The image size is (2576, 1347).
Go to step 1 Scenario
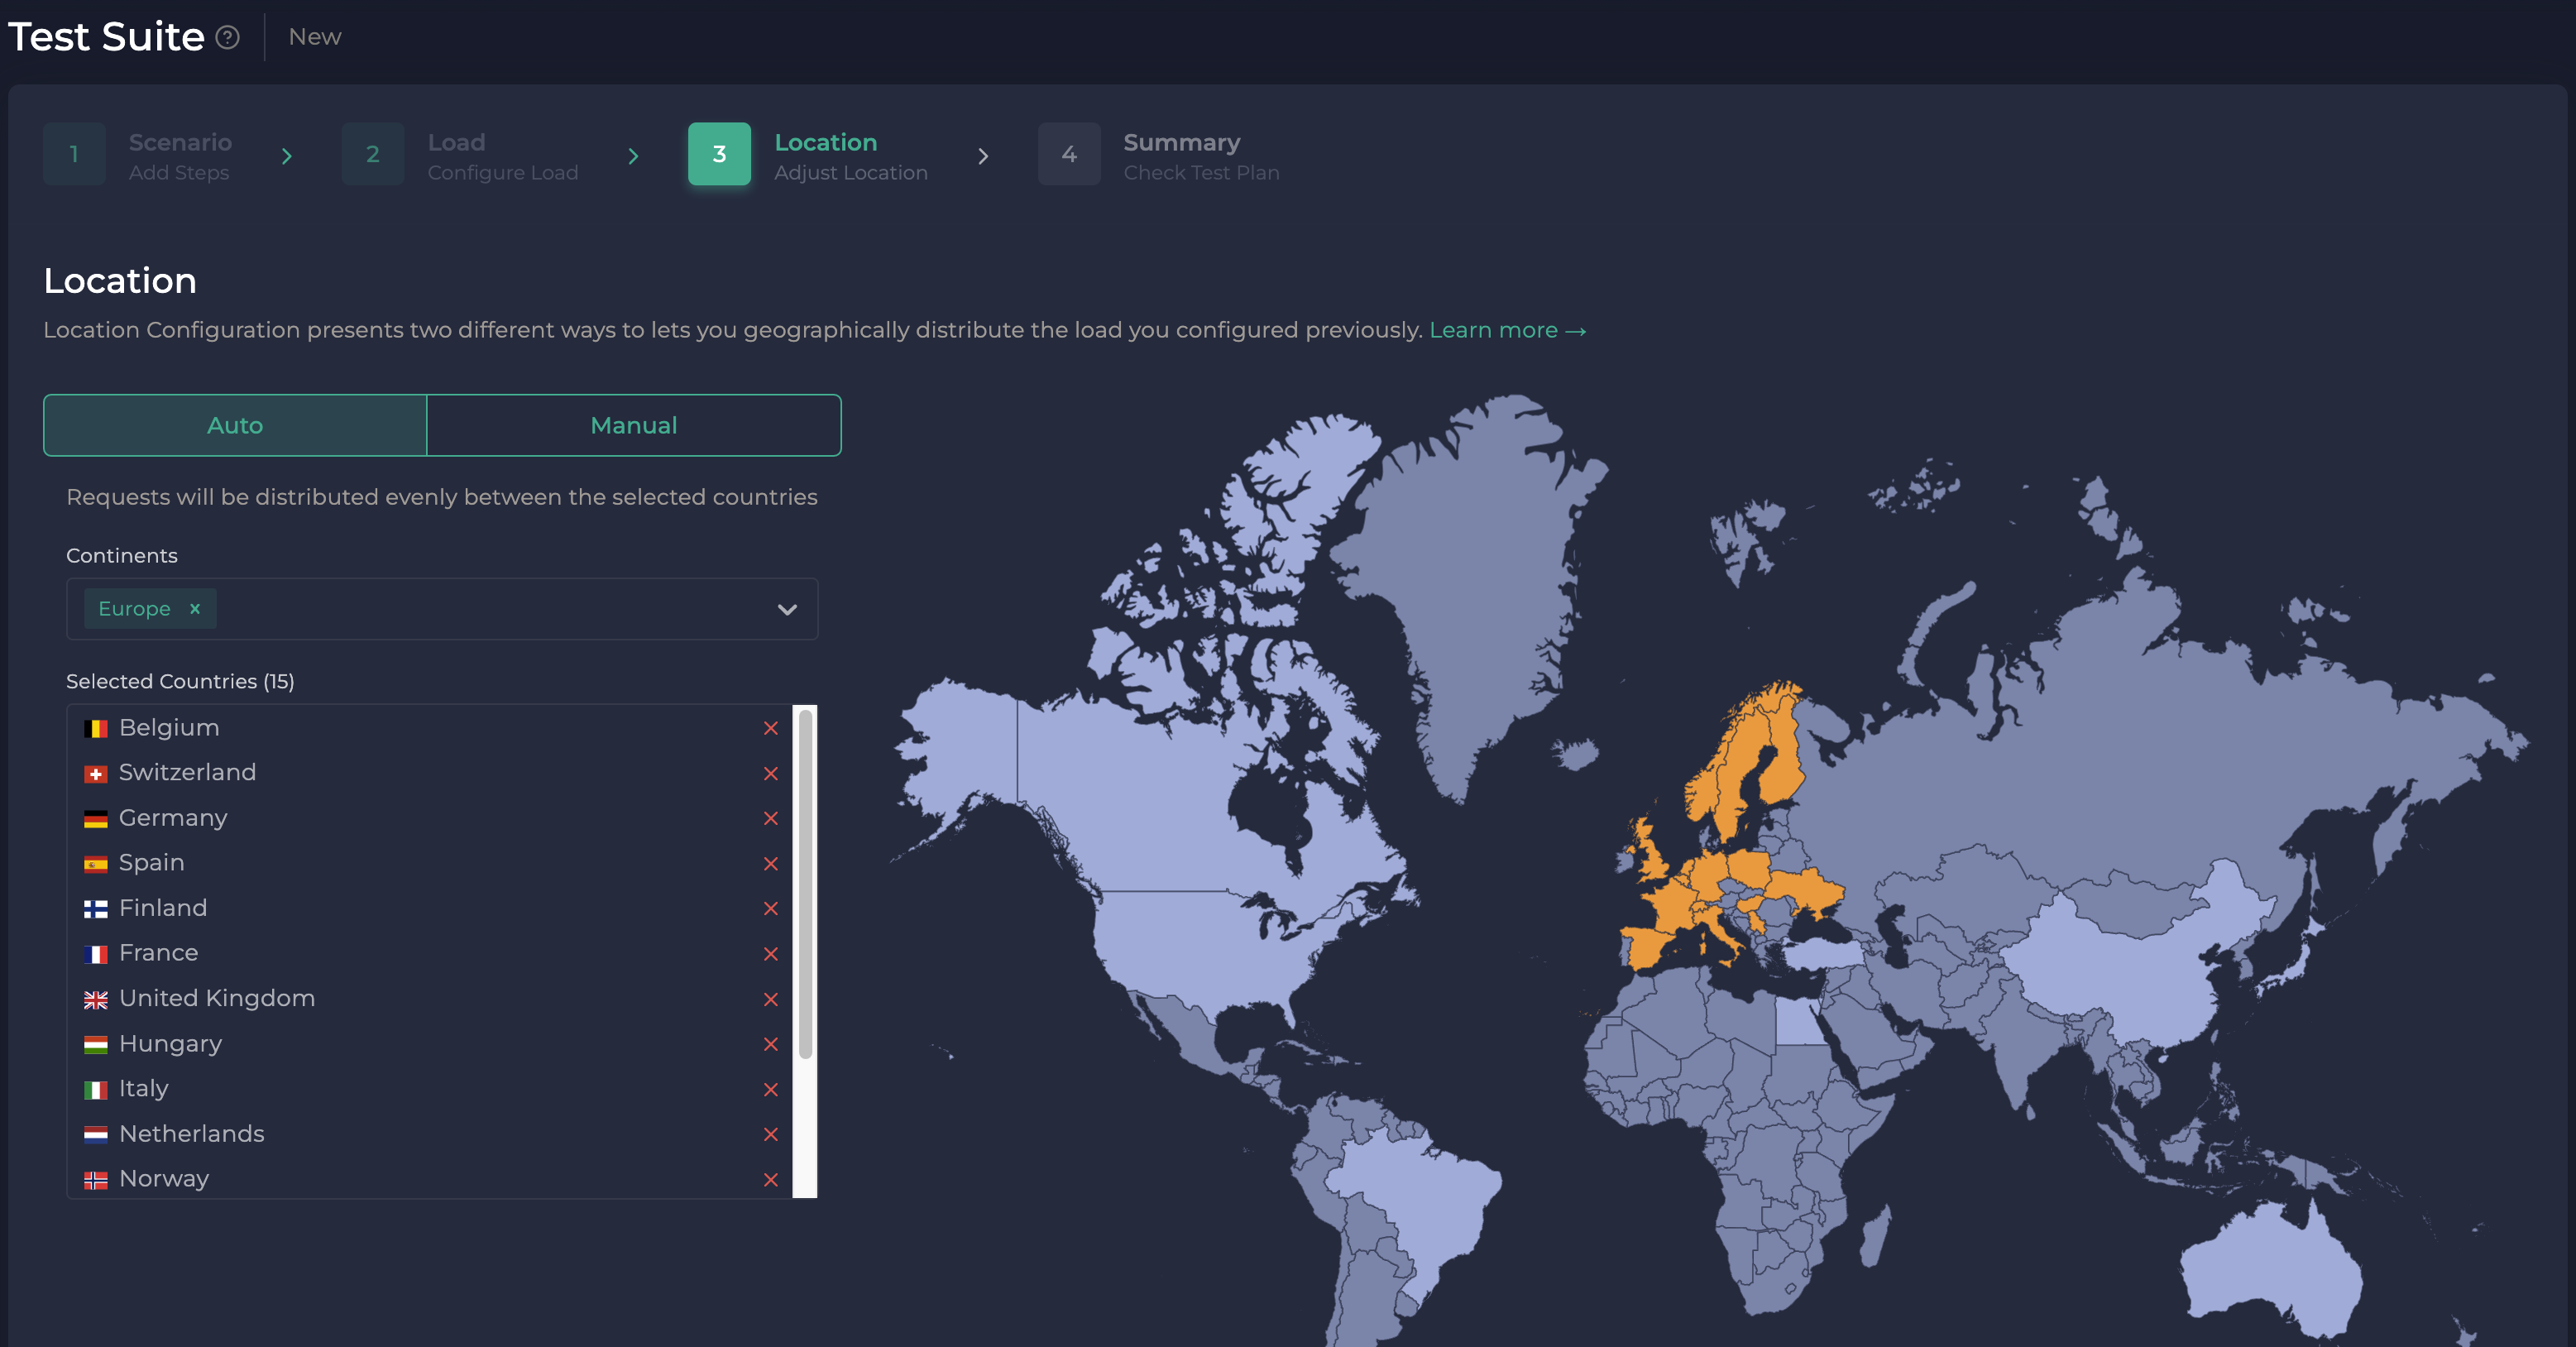74,154
